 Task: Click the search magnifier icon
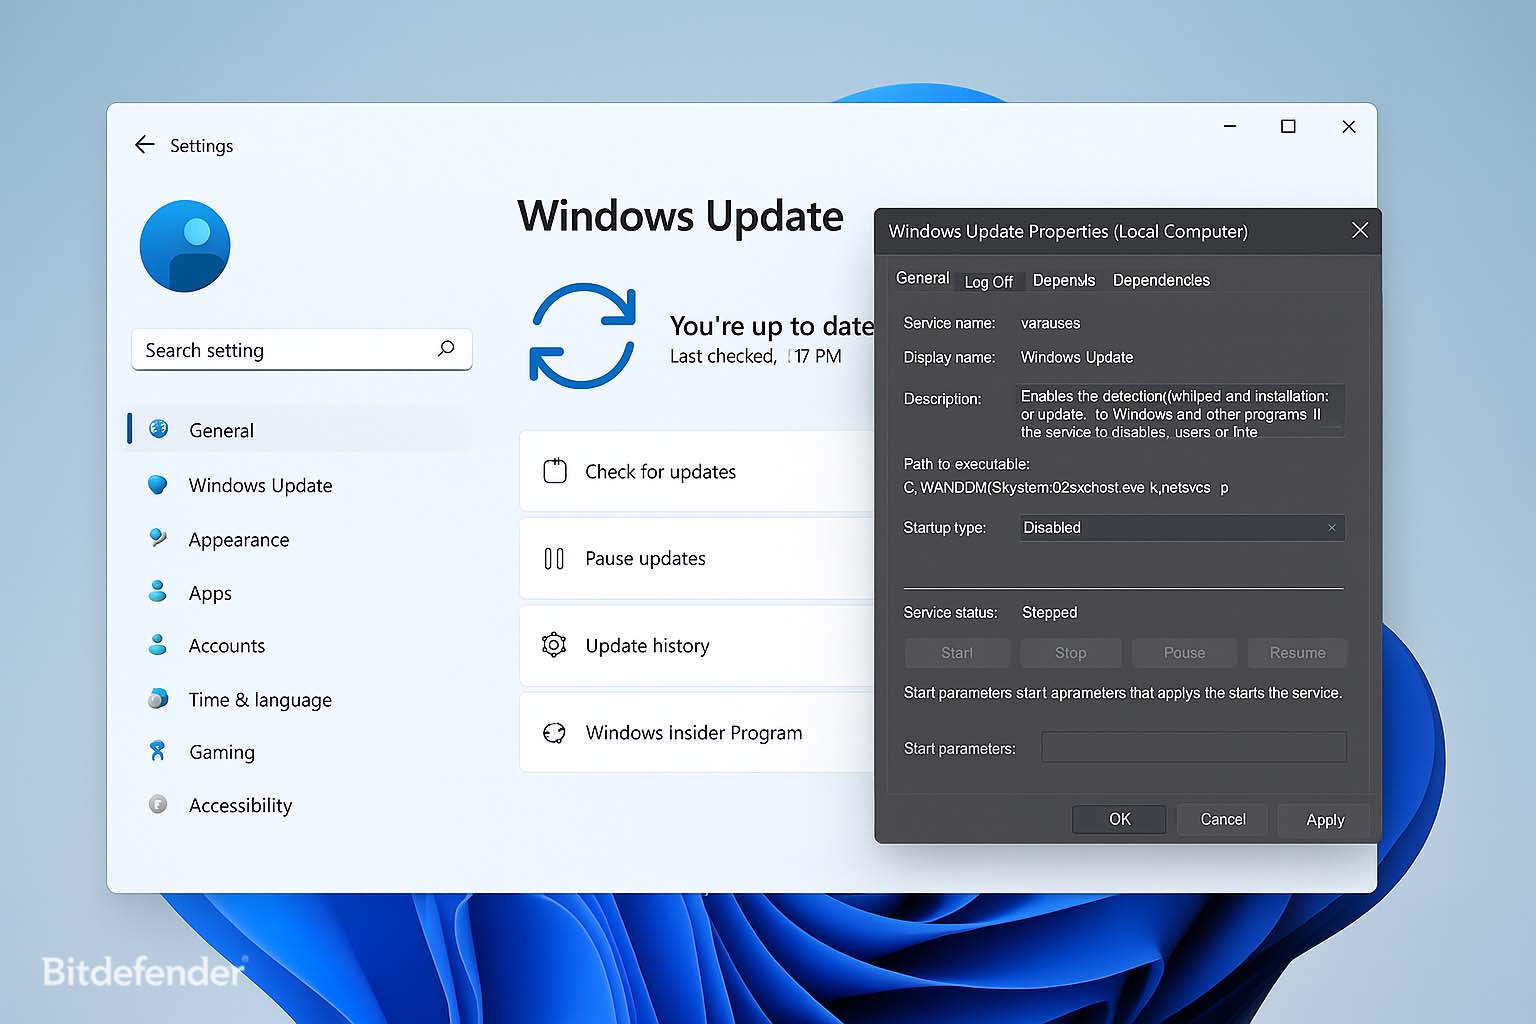[446, 348]
